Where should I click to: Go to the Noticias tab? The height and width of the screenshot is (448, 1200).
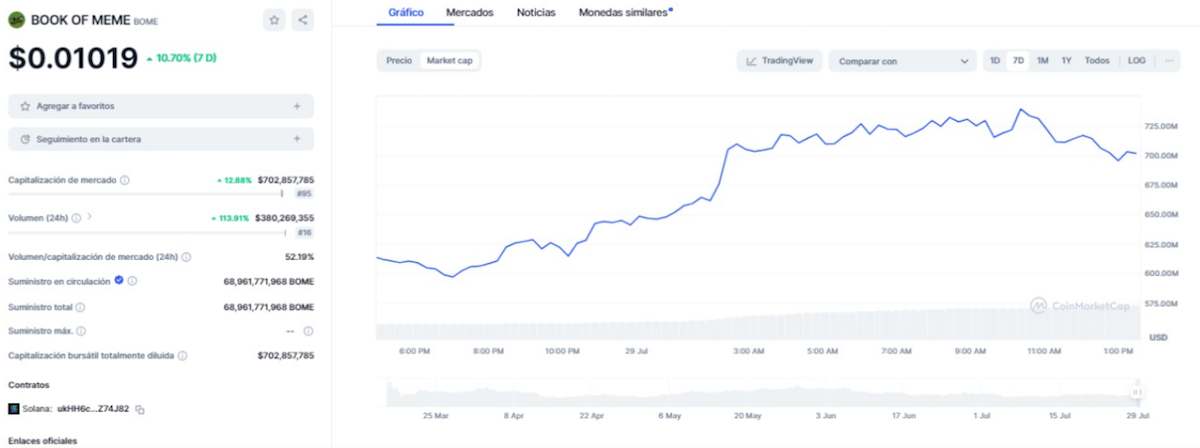537,12
